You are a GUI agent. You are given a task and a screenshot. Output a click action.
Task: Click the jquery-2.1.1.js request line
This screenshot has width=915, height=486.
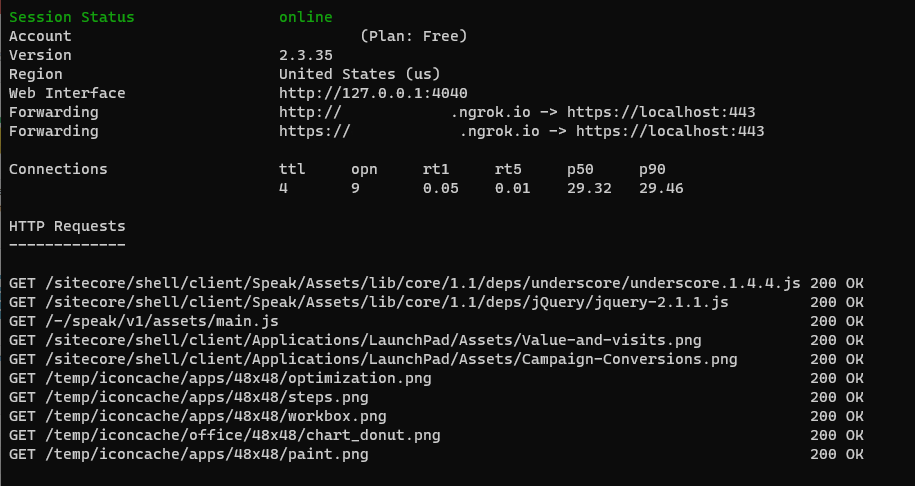point(369,302)
